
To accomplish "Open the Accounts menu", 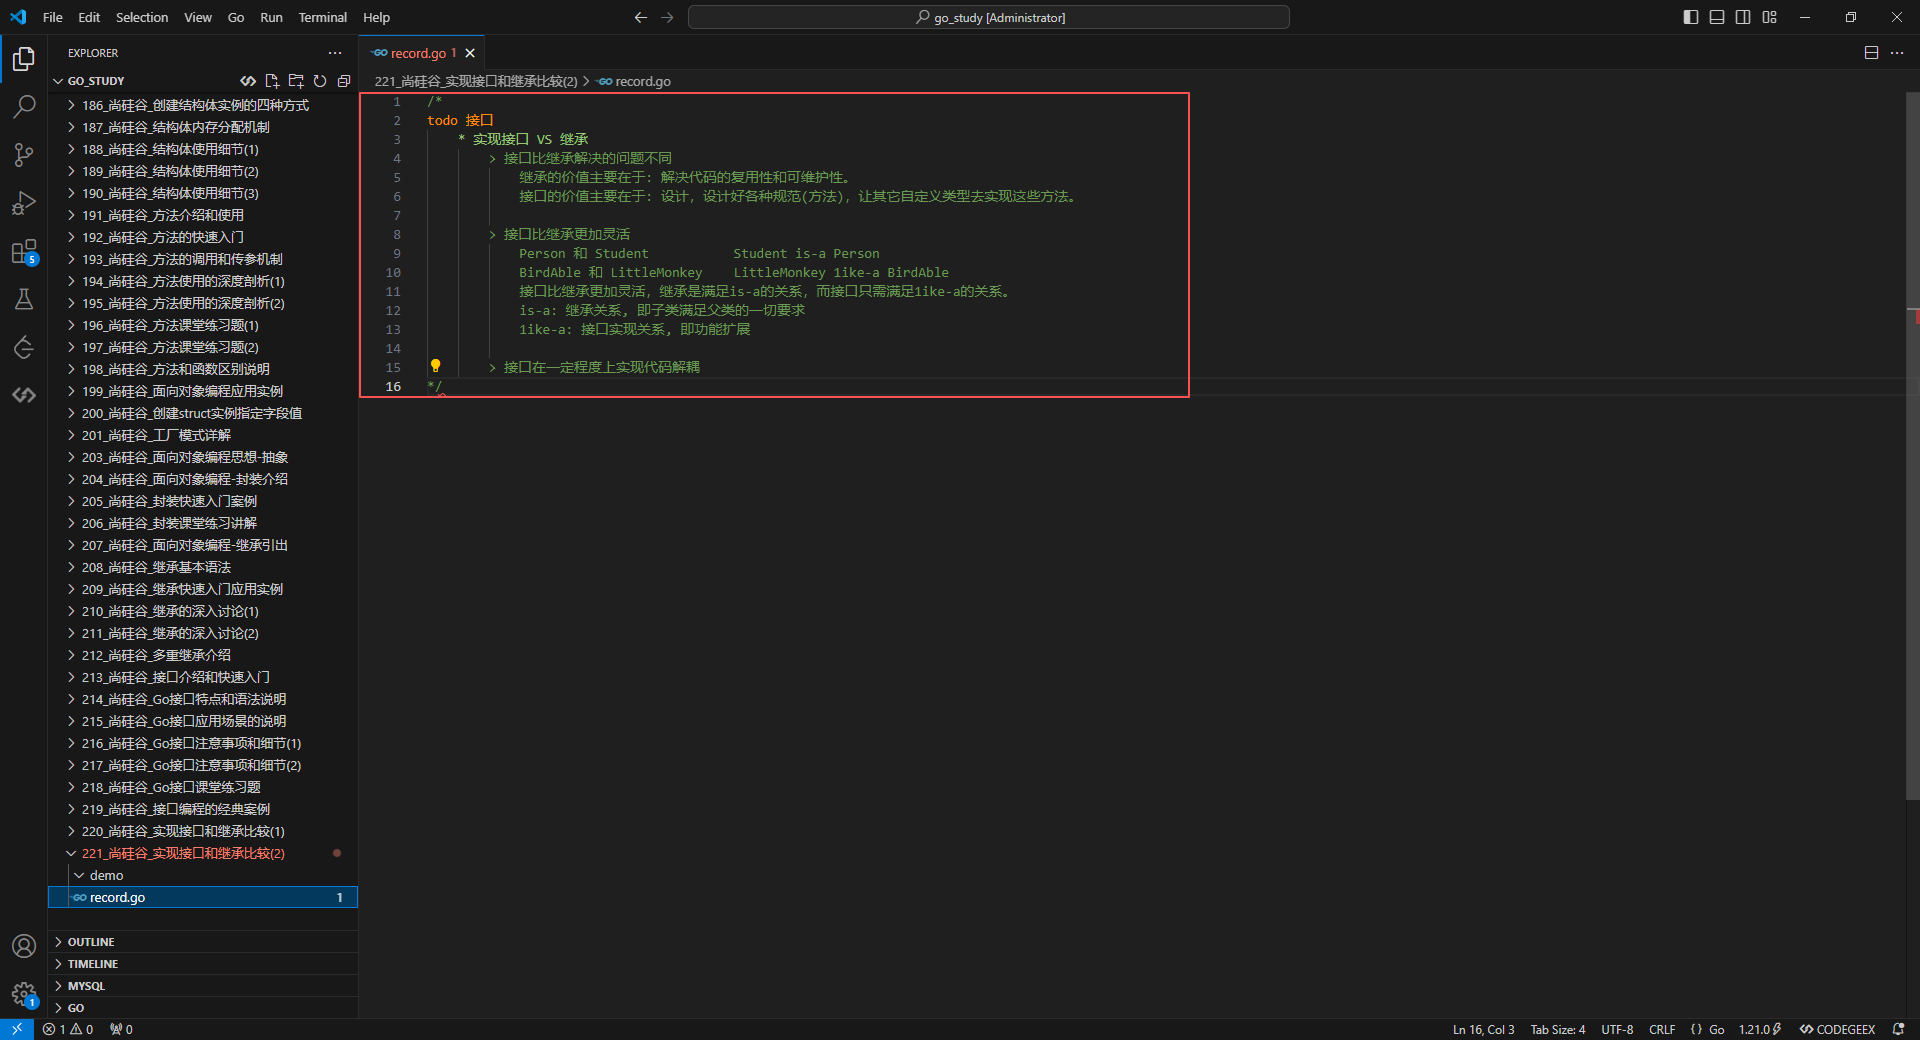I will click(x=24, y=946).
